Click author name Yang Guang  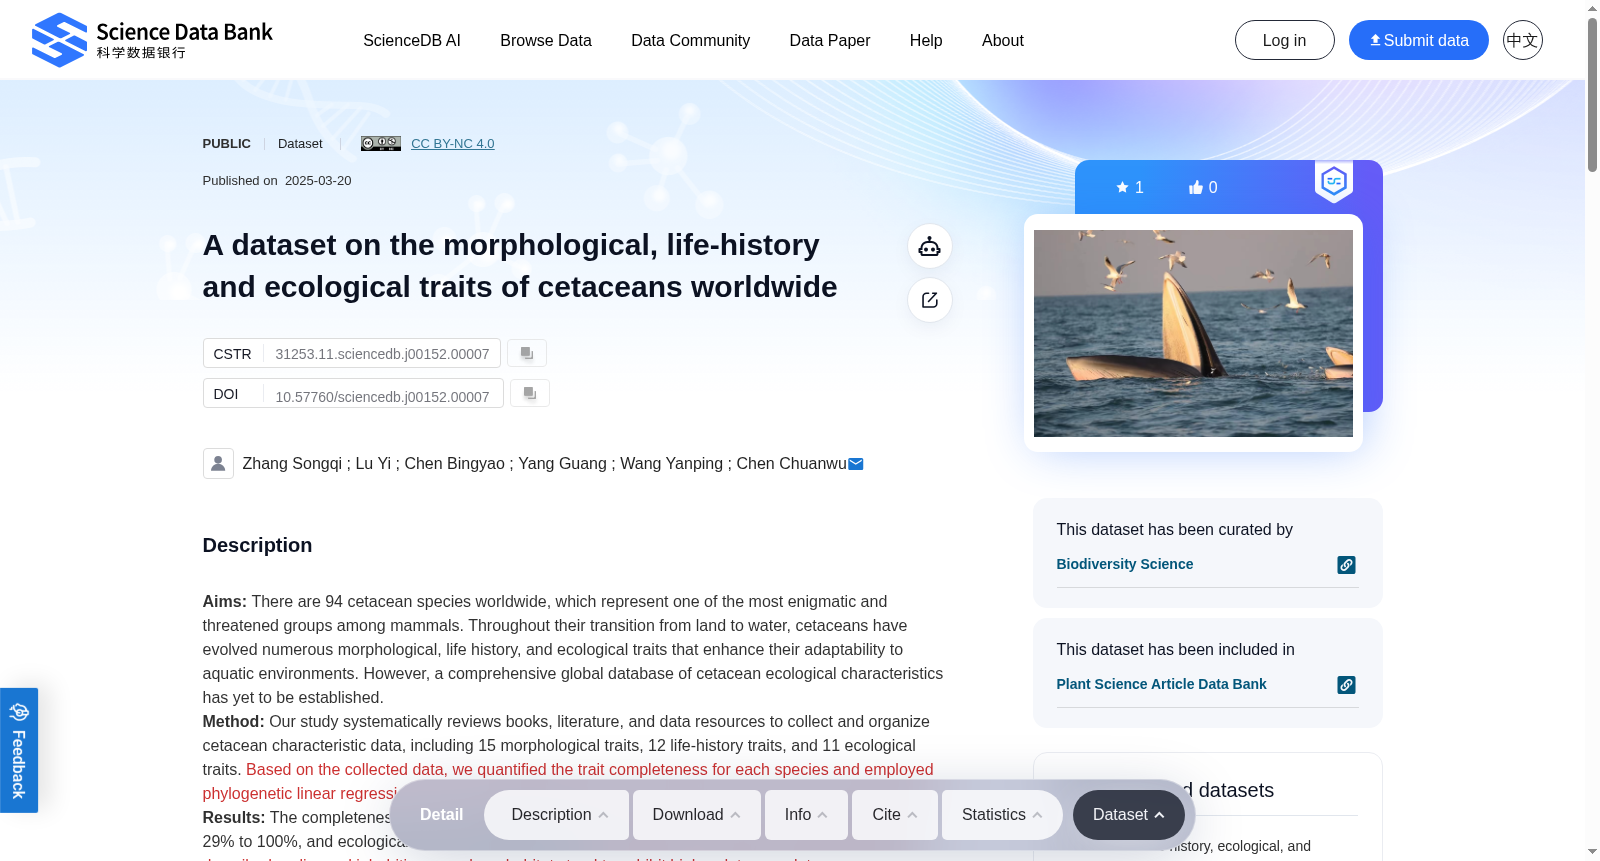(x=563, y=463)
